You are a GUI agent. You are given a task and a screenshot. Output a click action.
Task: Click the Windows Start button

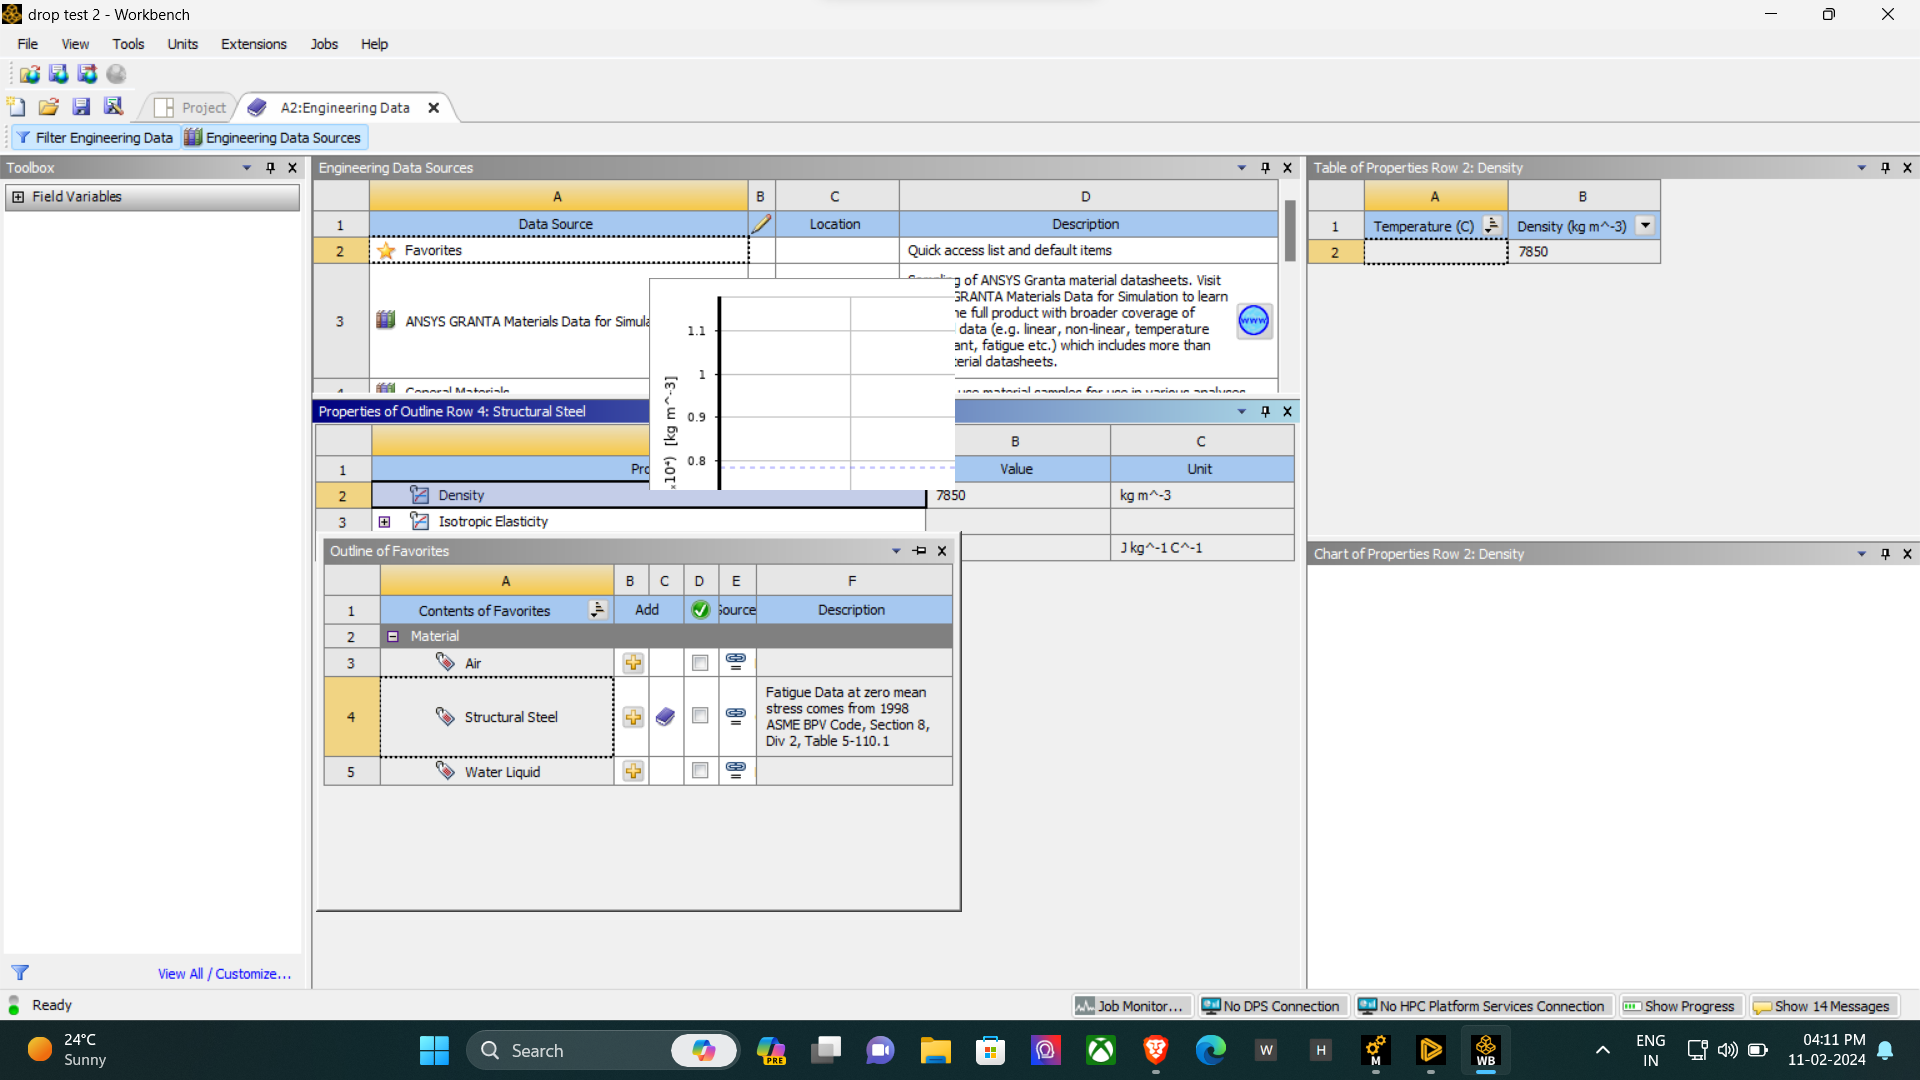pos(434,1050)
